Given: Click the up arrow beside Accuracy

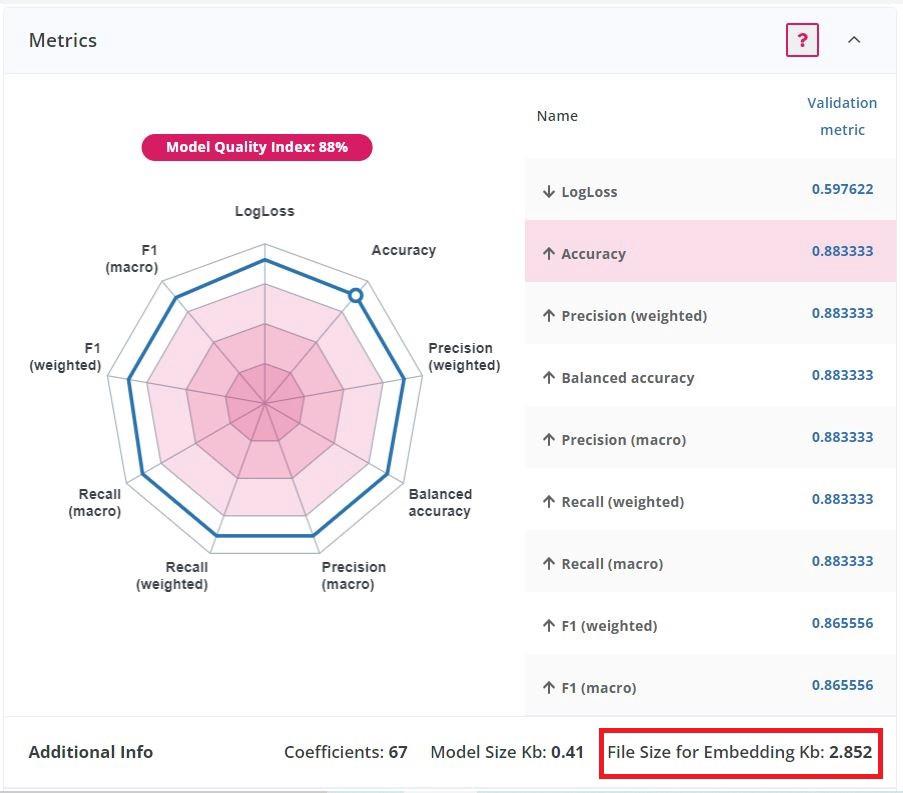Looking at the screenshot, I should click(x=548, y=254).
